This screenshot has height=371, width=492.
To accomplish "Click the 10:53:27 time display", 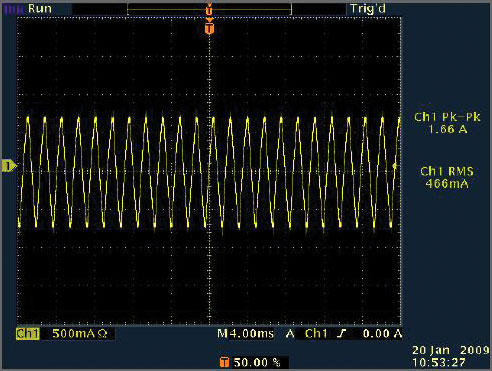I will (439, 363).
